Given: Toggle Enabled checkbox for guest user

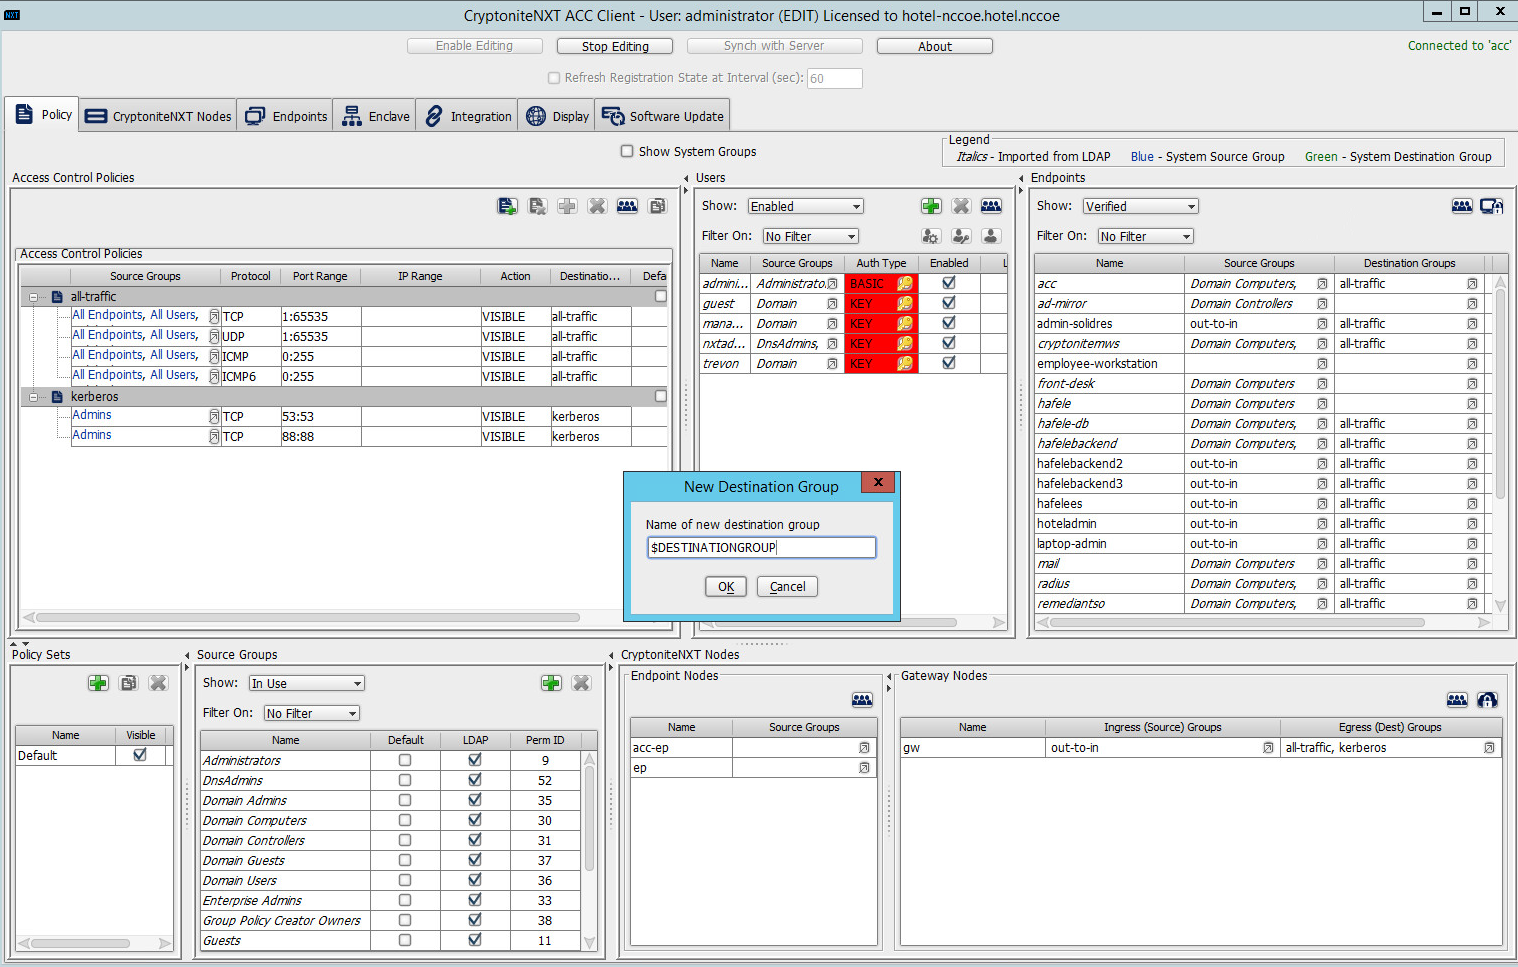Looking at the screenshot, I should click(x=949, y=303).
